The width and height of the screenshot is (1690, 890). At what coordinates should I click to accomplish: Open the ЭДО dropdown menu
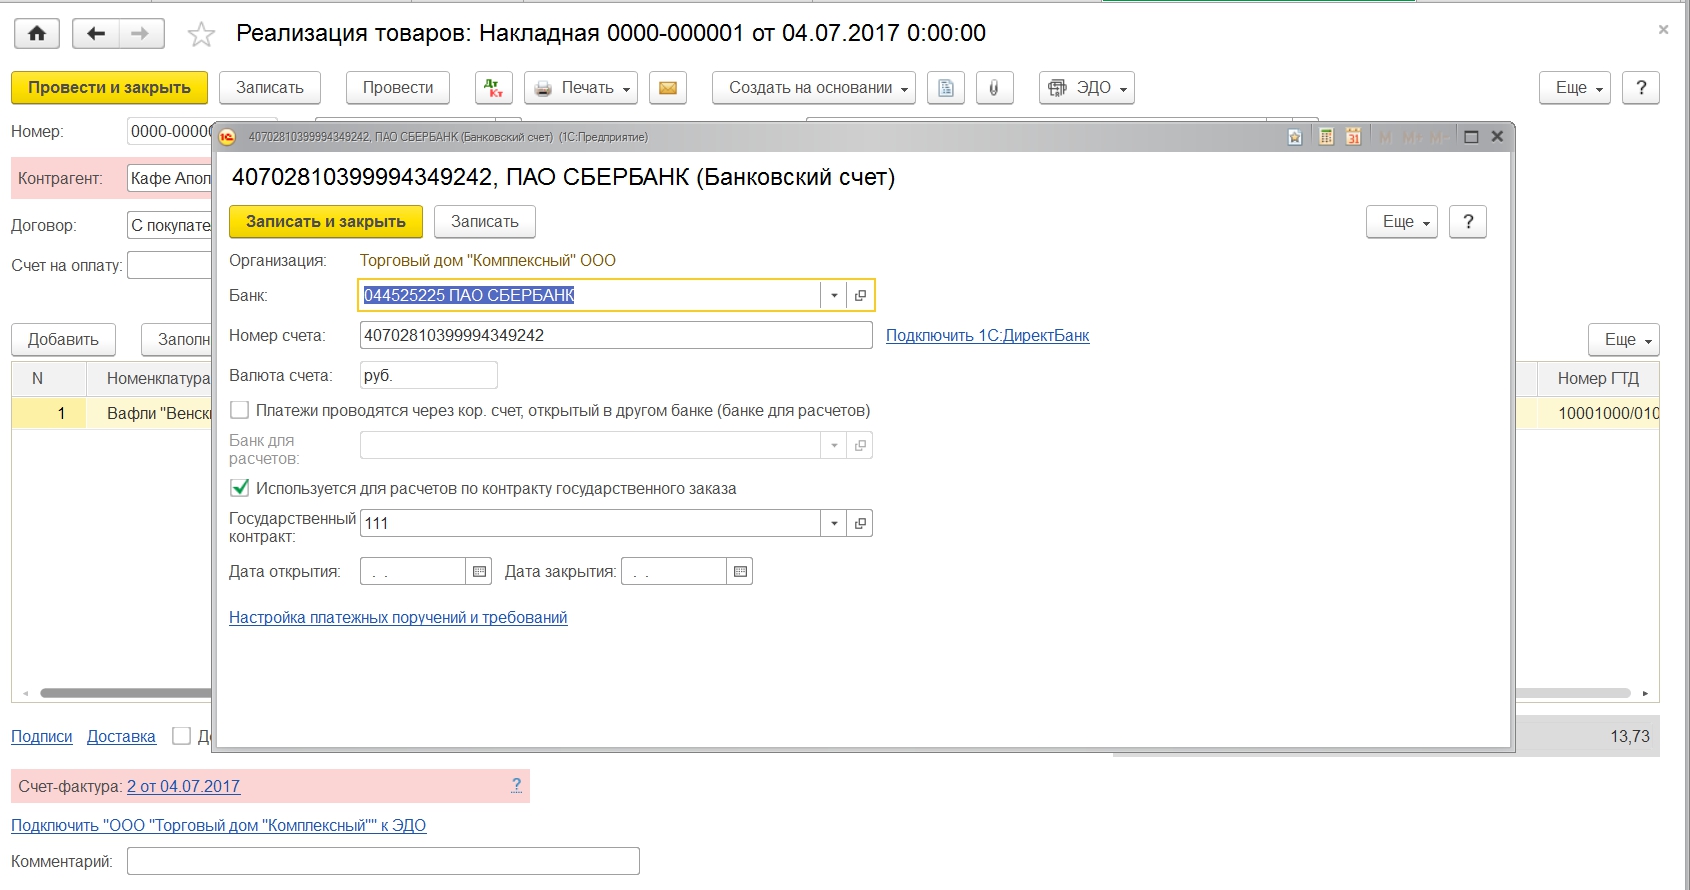tap(1087, 88)
